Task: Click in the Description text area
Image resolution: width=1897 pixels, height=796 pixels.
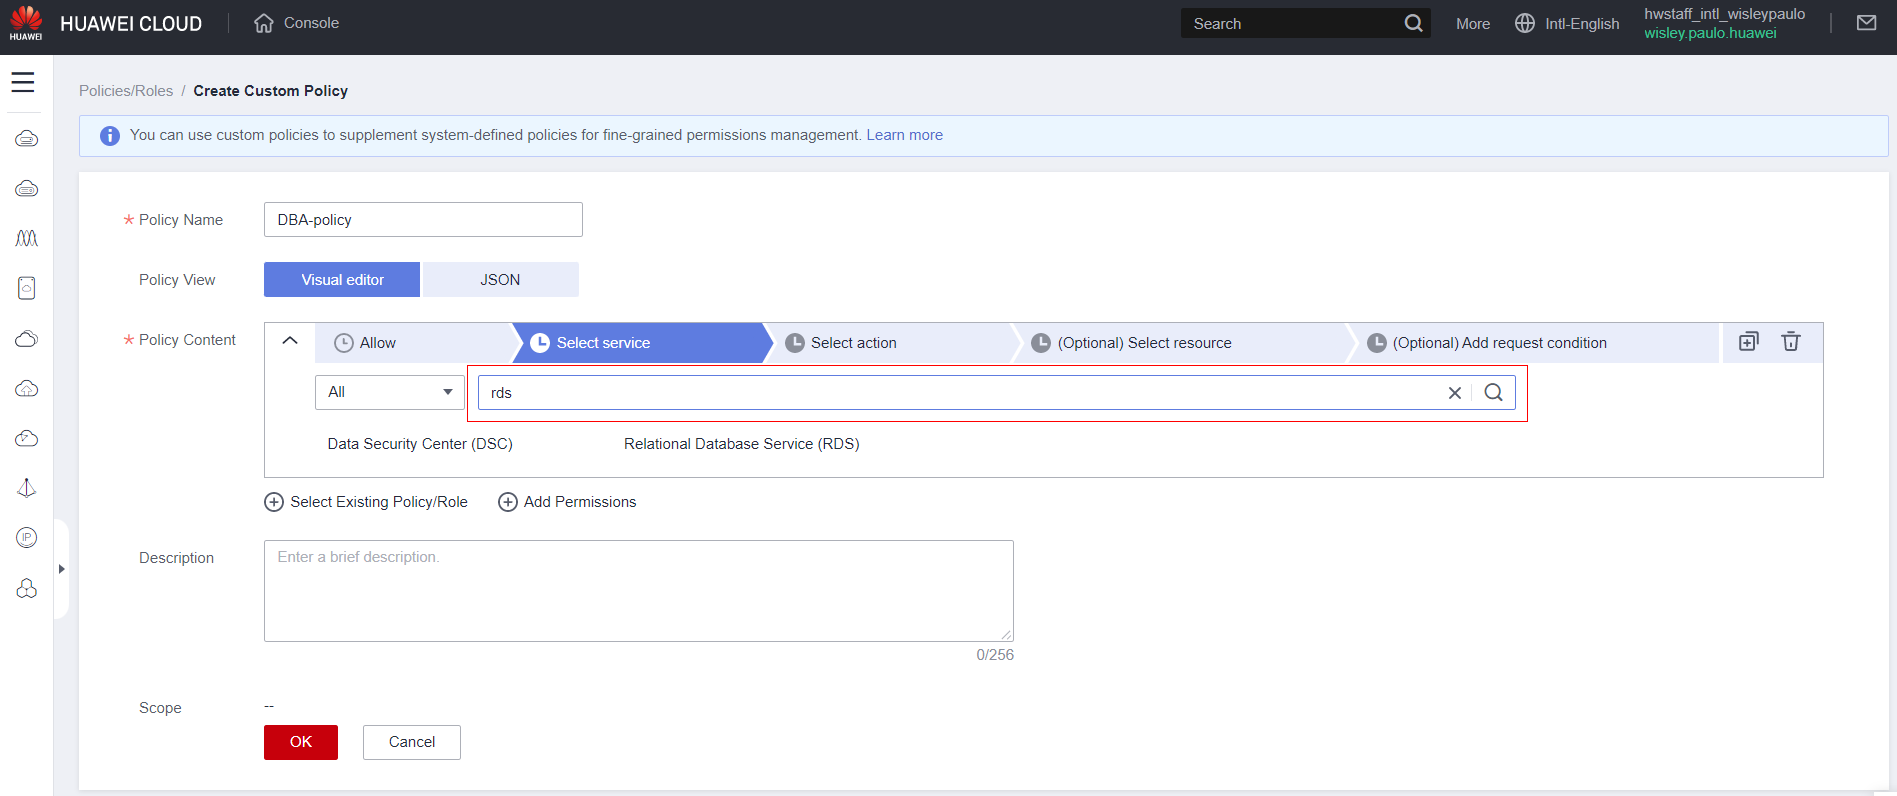Action: [x=638, y=591]
